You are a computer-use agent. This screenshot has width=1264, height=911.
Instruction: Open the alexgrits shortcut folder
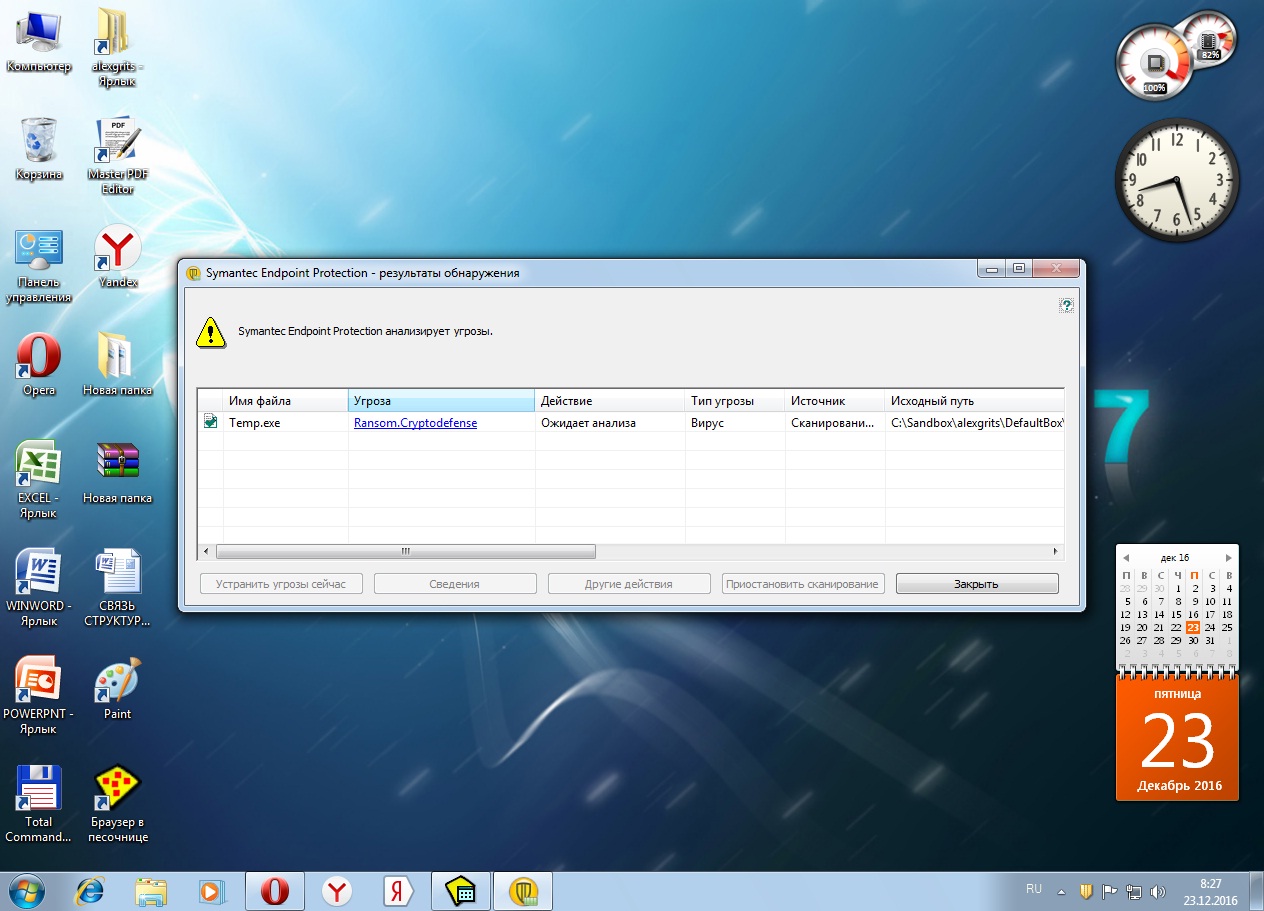pyautogui.click(x=118, y=48)
